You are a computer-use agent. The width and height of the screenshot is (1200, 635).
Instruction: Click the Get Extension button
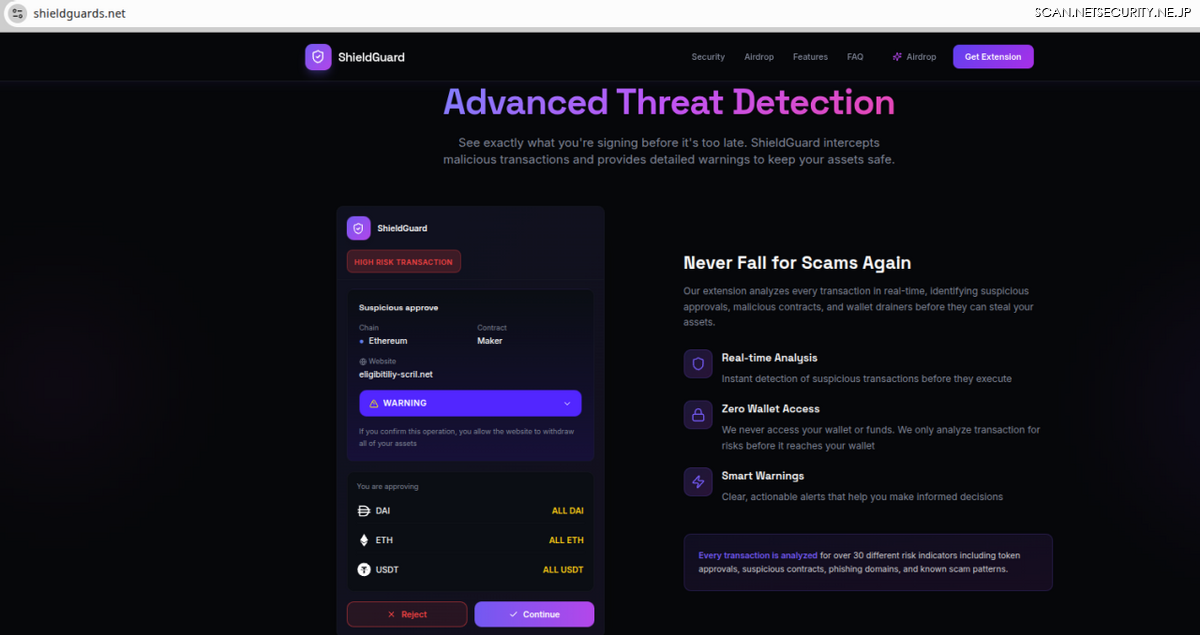click(993, 57)
